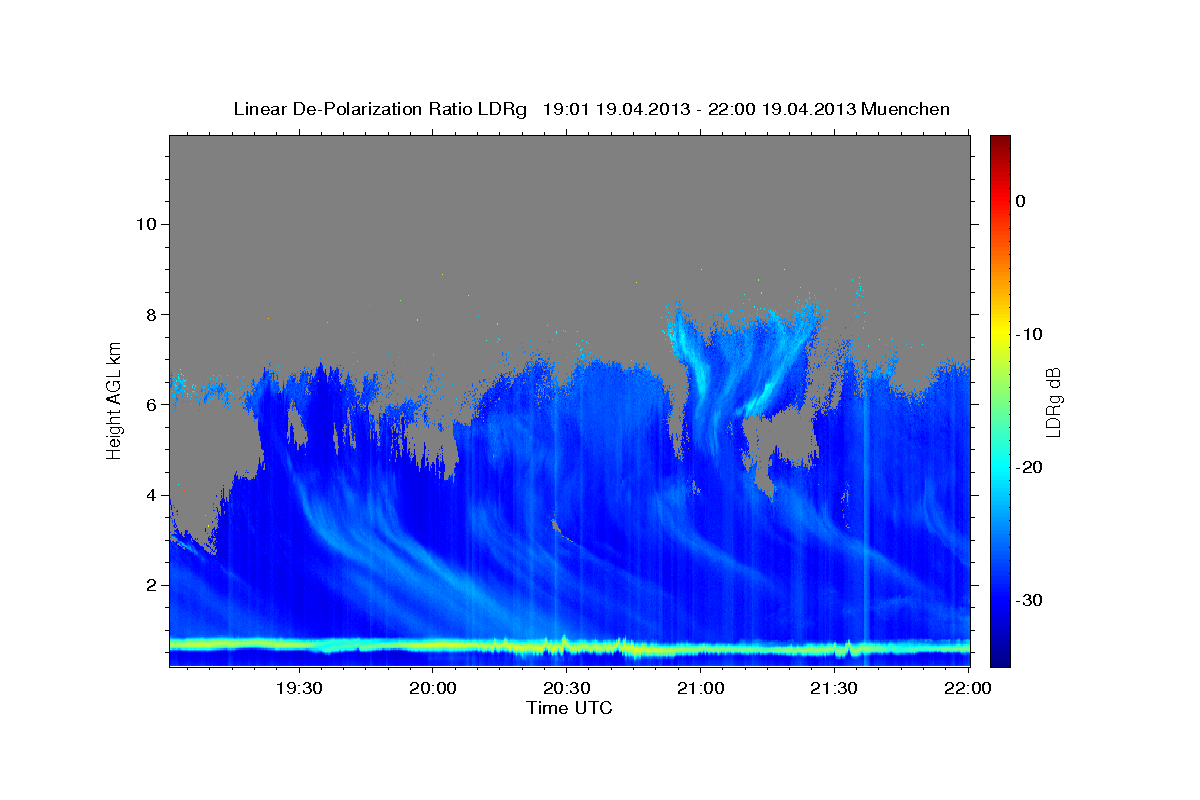Click the 'Time UTC' axis label

[569, 708]
